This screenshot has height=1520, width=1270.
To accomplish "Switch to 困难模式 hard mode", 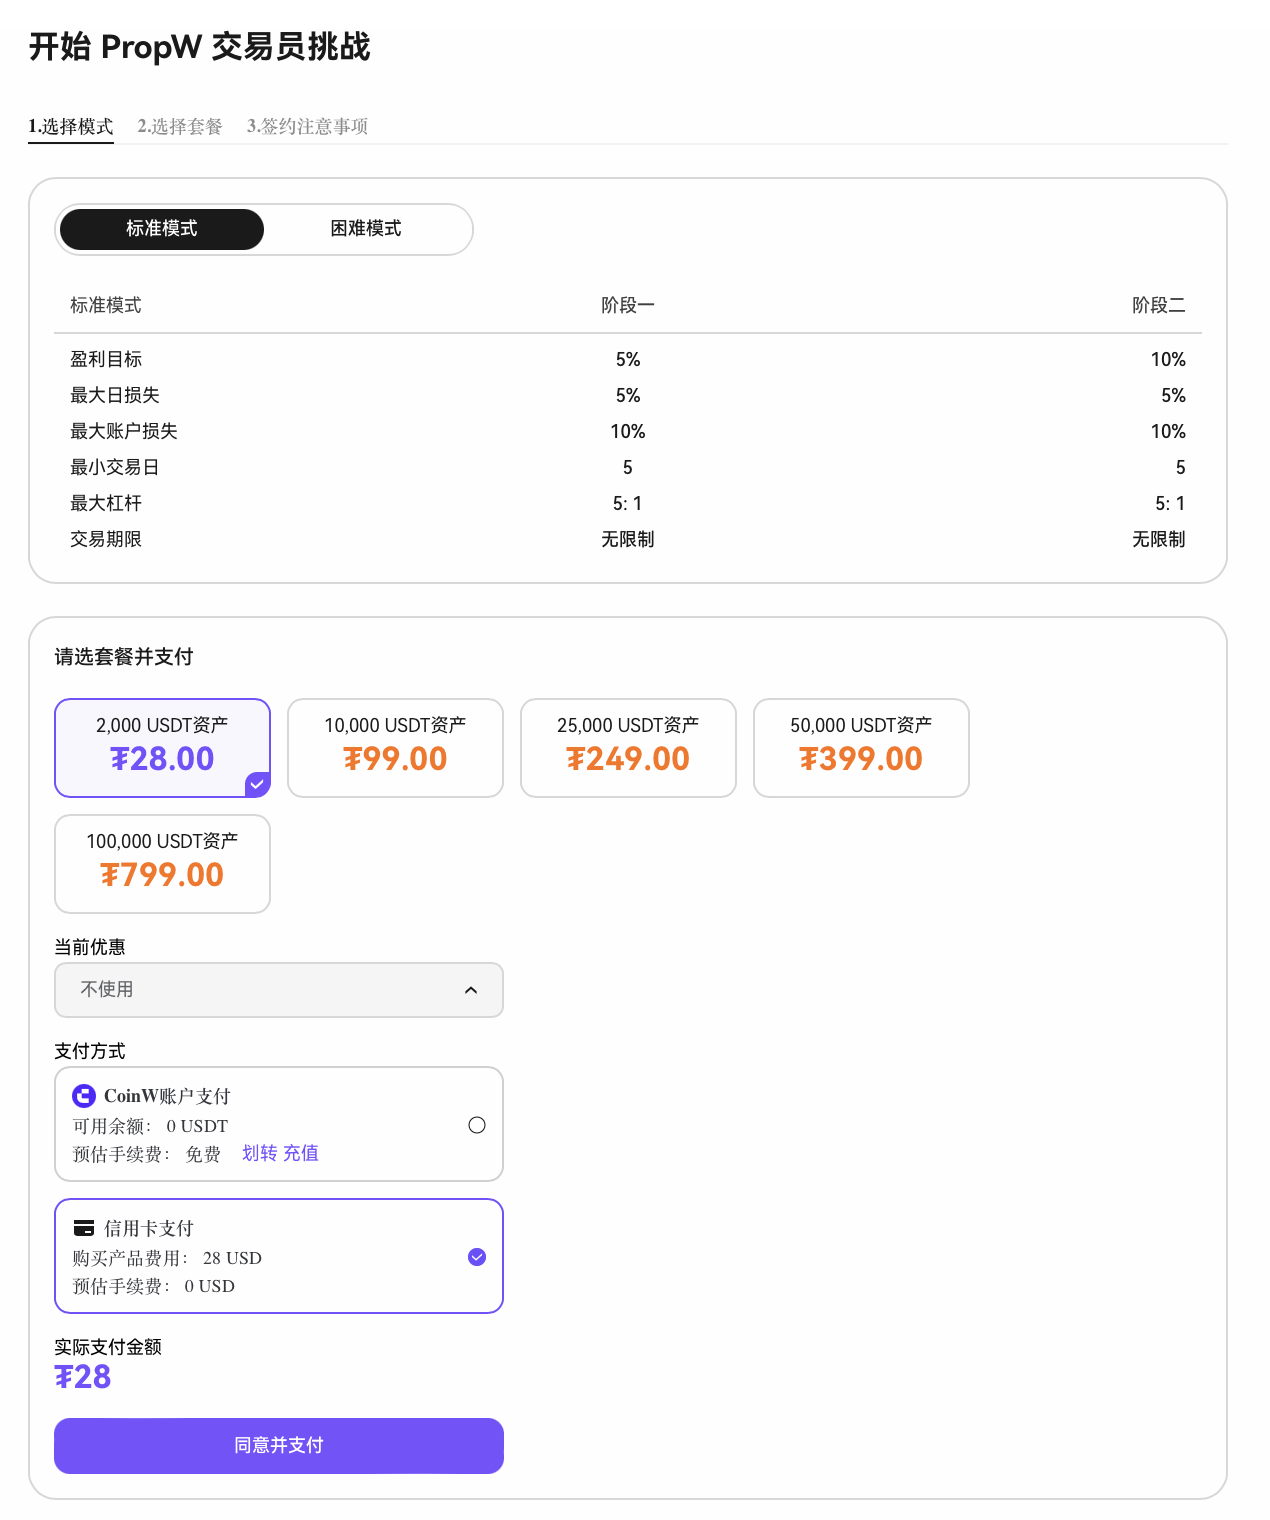I will tap(366, 229).
